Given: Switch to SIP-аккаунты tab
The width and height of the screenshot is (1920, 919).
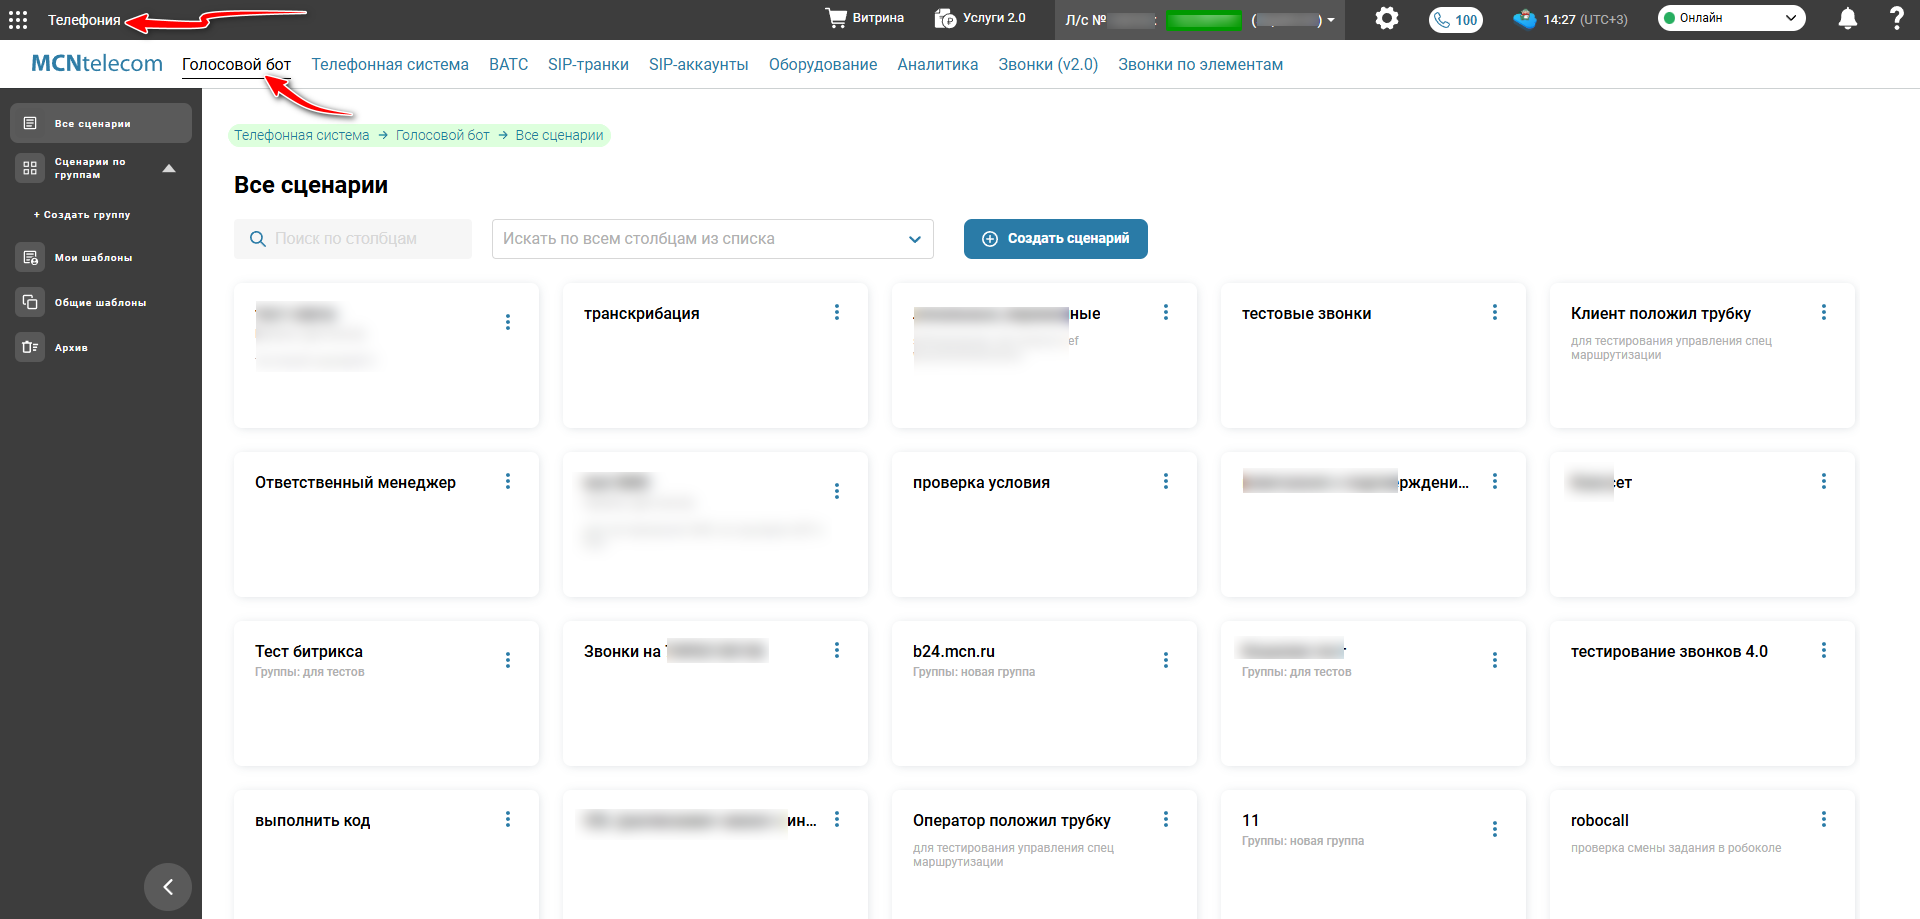Looking at the screenshot, I should (698, 64).
